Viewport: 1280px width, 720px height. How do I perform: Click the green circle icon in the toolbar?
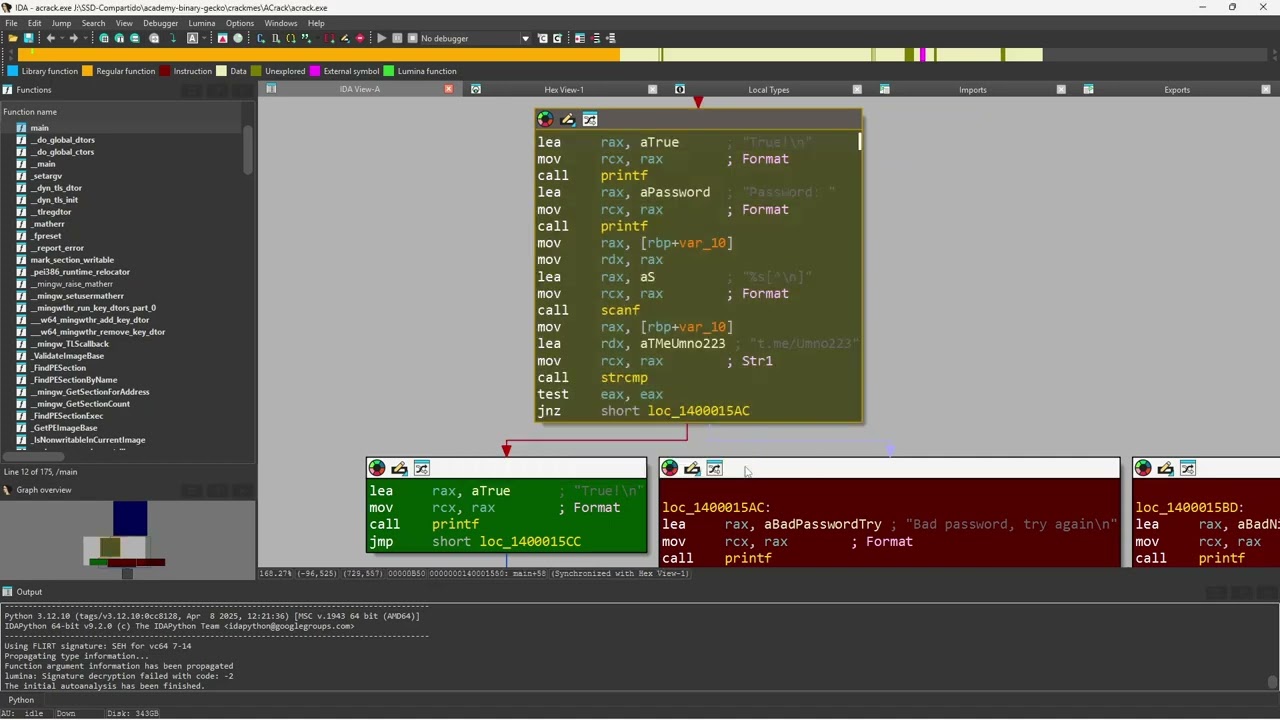(238, 38)
